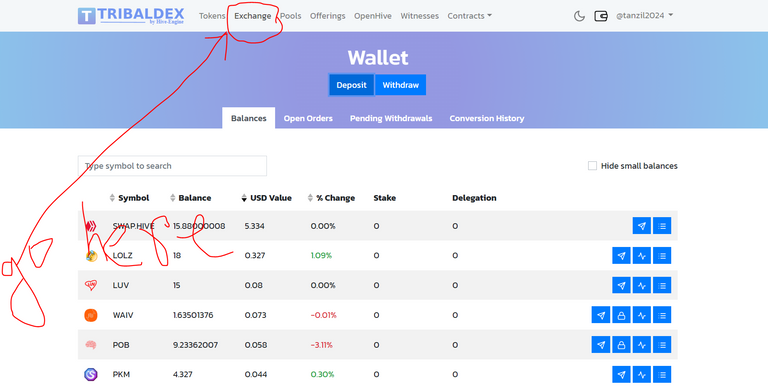
Task: Click the Withdraw button
Action: (x=400, y=85)
